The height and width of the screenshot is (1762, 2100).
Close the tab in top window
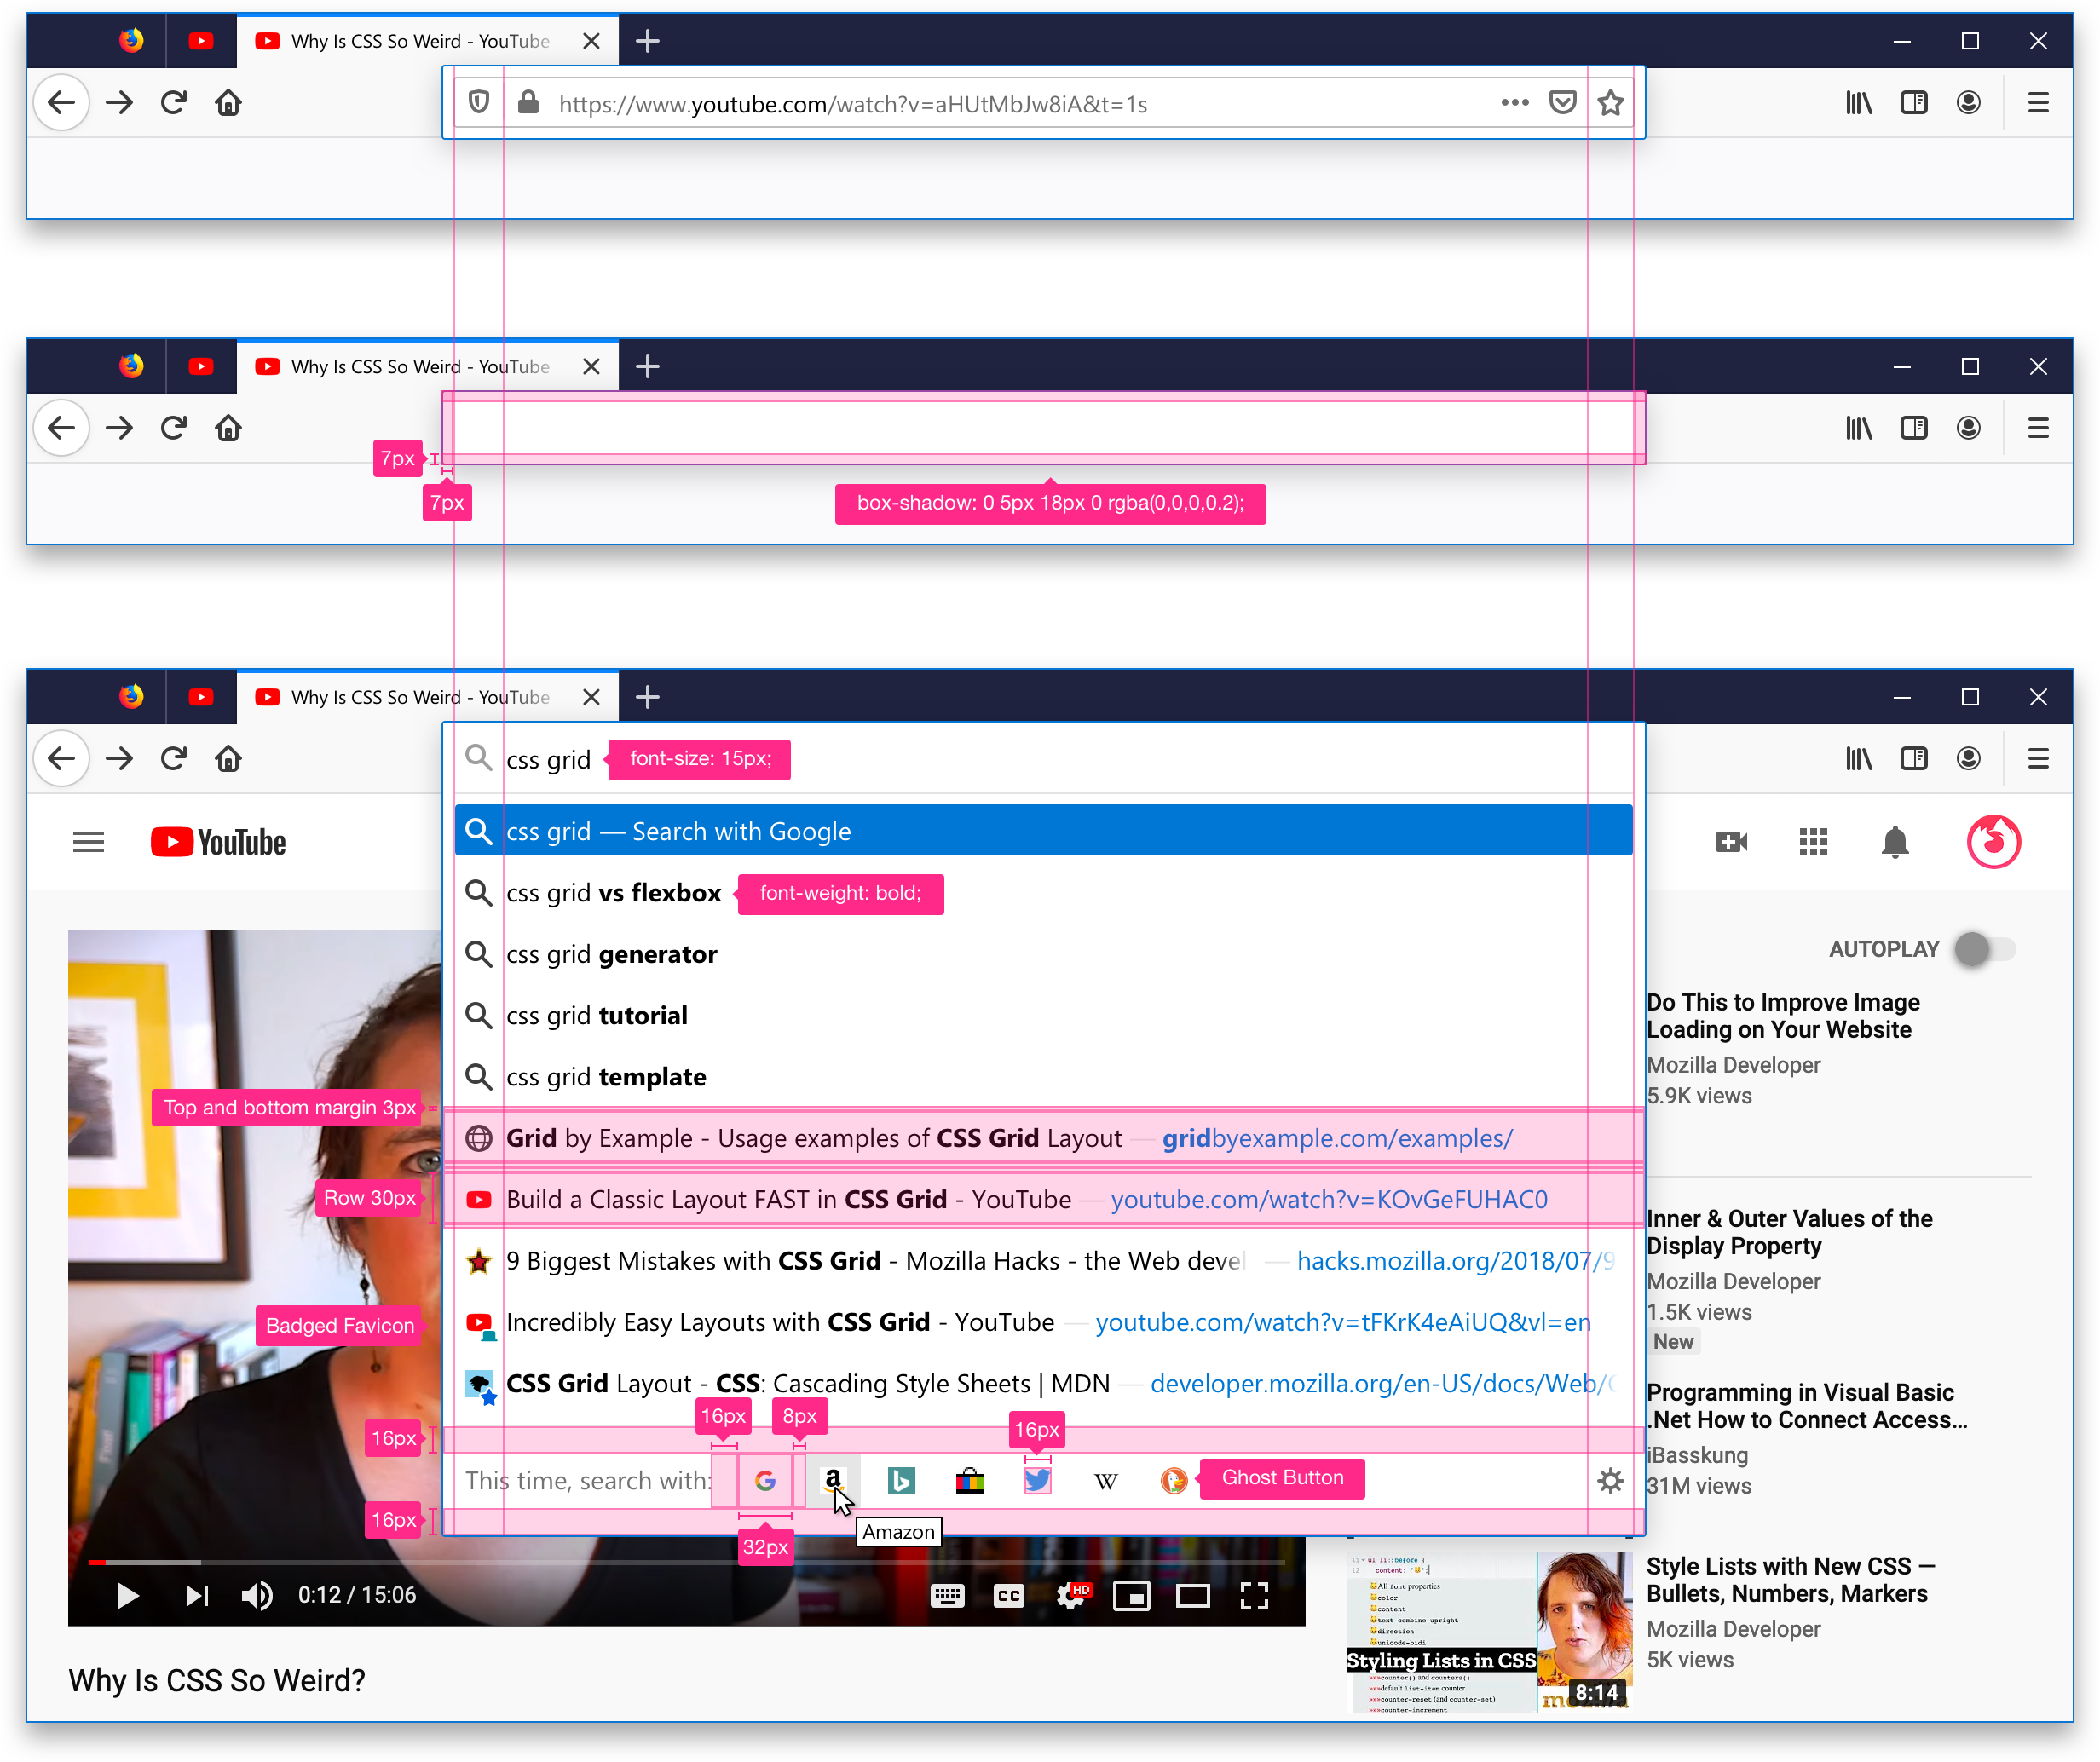tap(591, 41)
